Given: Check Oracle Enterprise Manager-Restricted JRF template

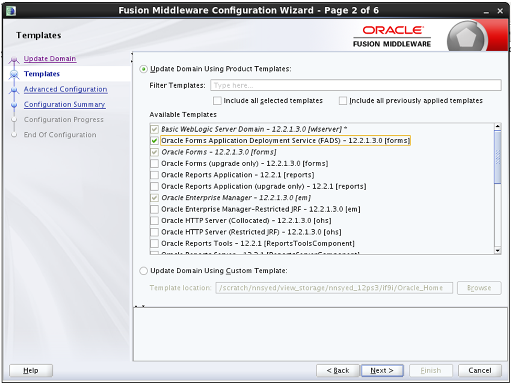Looking at the screenshot, I should [x=154, y=209].
